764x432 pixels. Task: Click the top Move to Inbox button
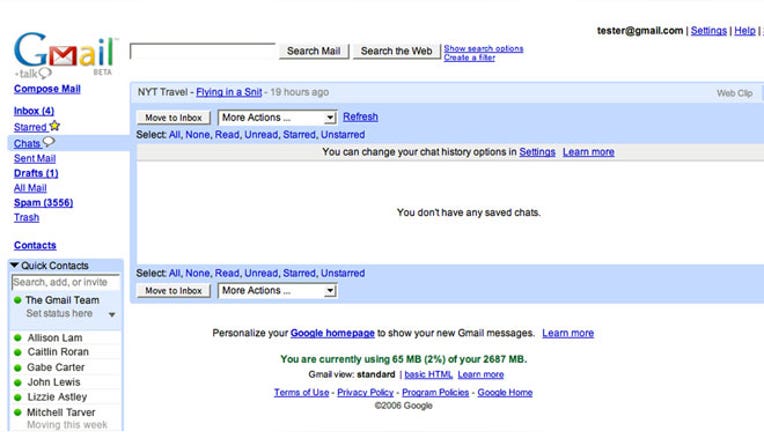coord(173,118)
